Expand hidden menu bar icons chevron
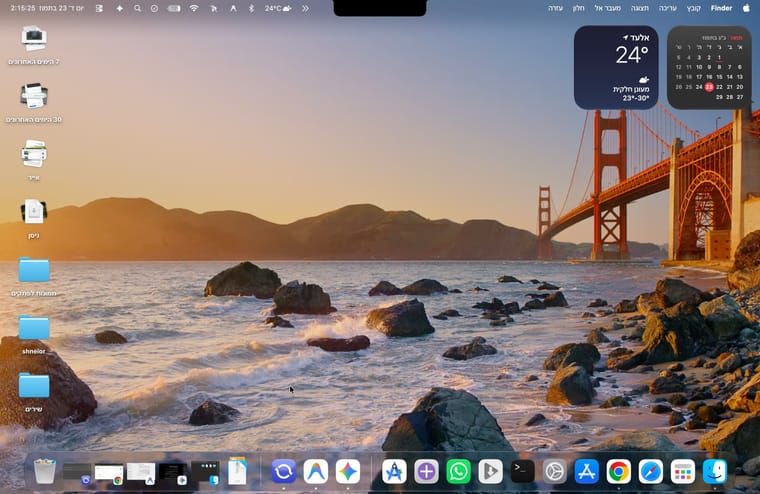The width and height of the screenshot is (760, 494). pos(305,8)
